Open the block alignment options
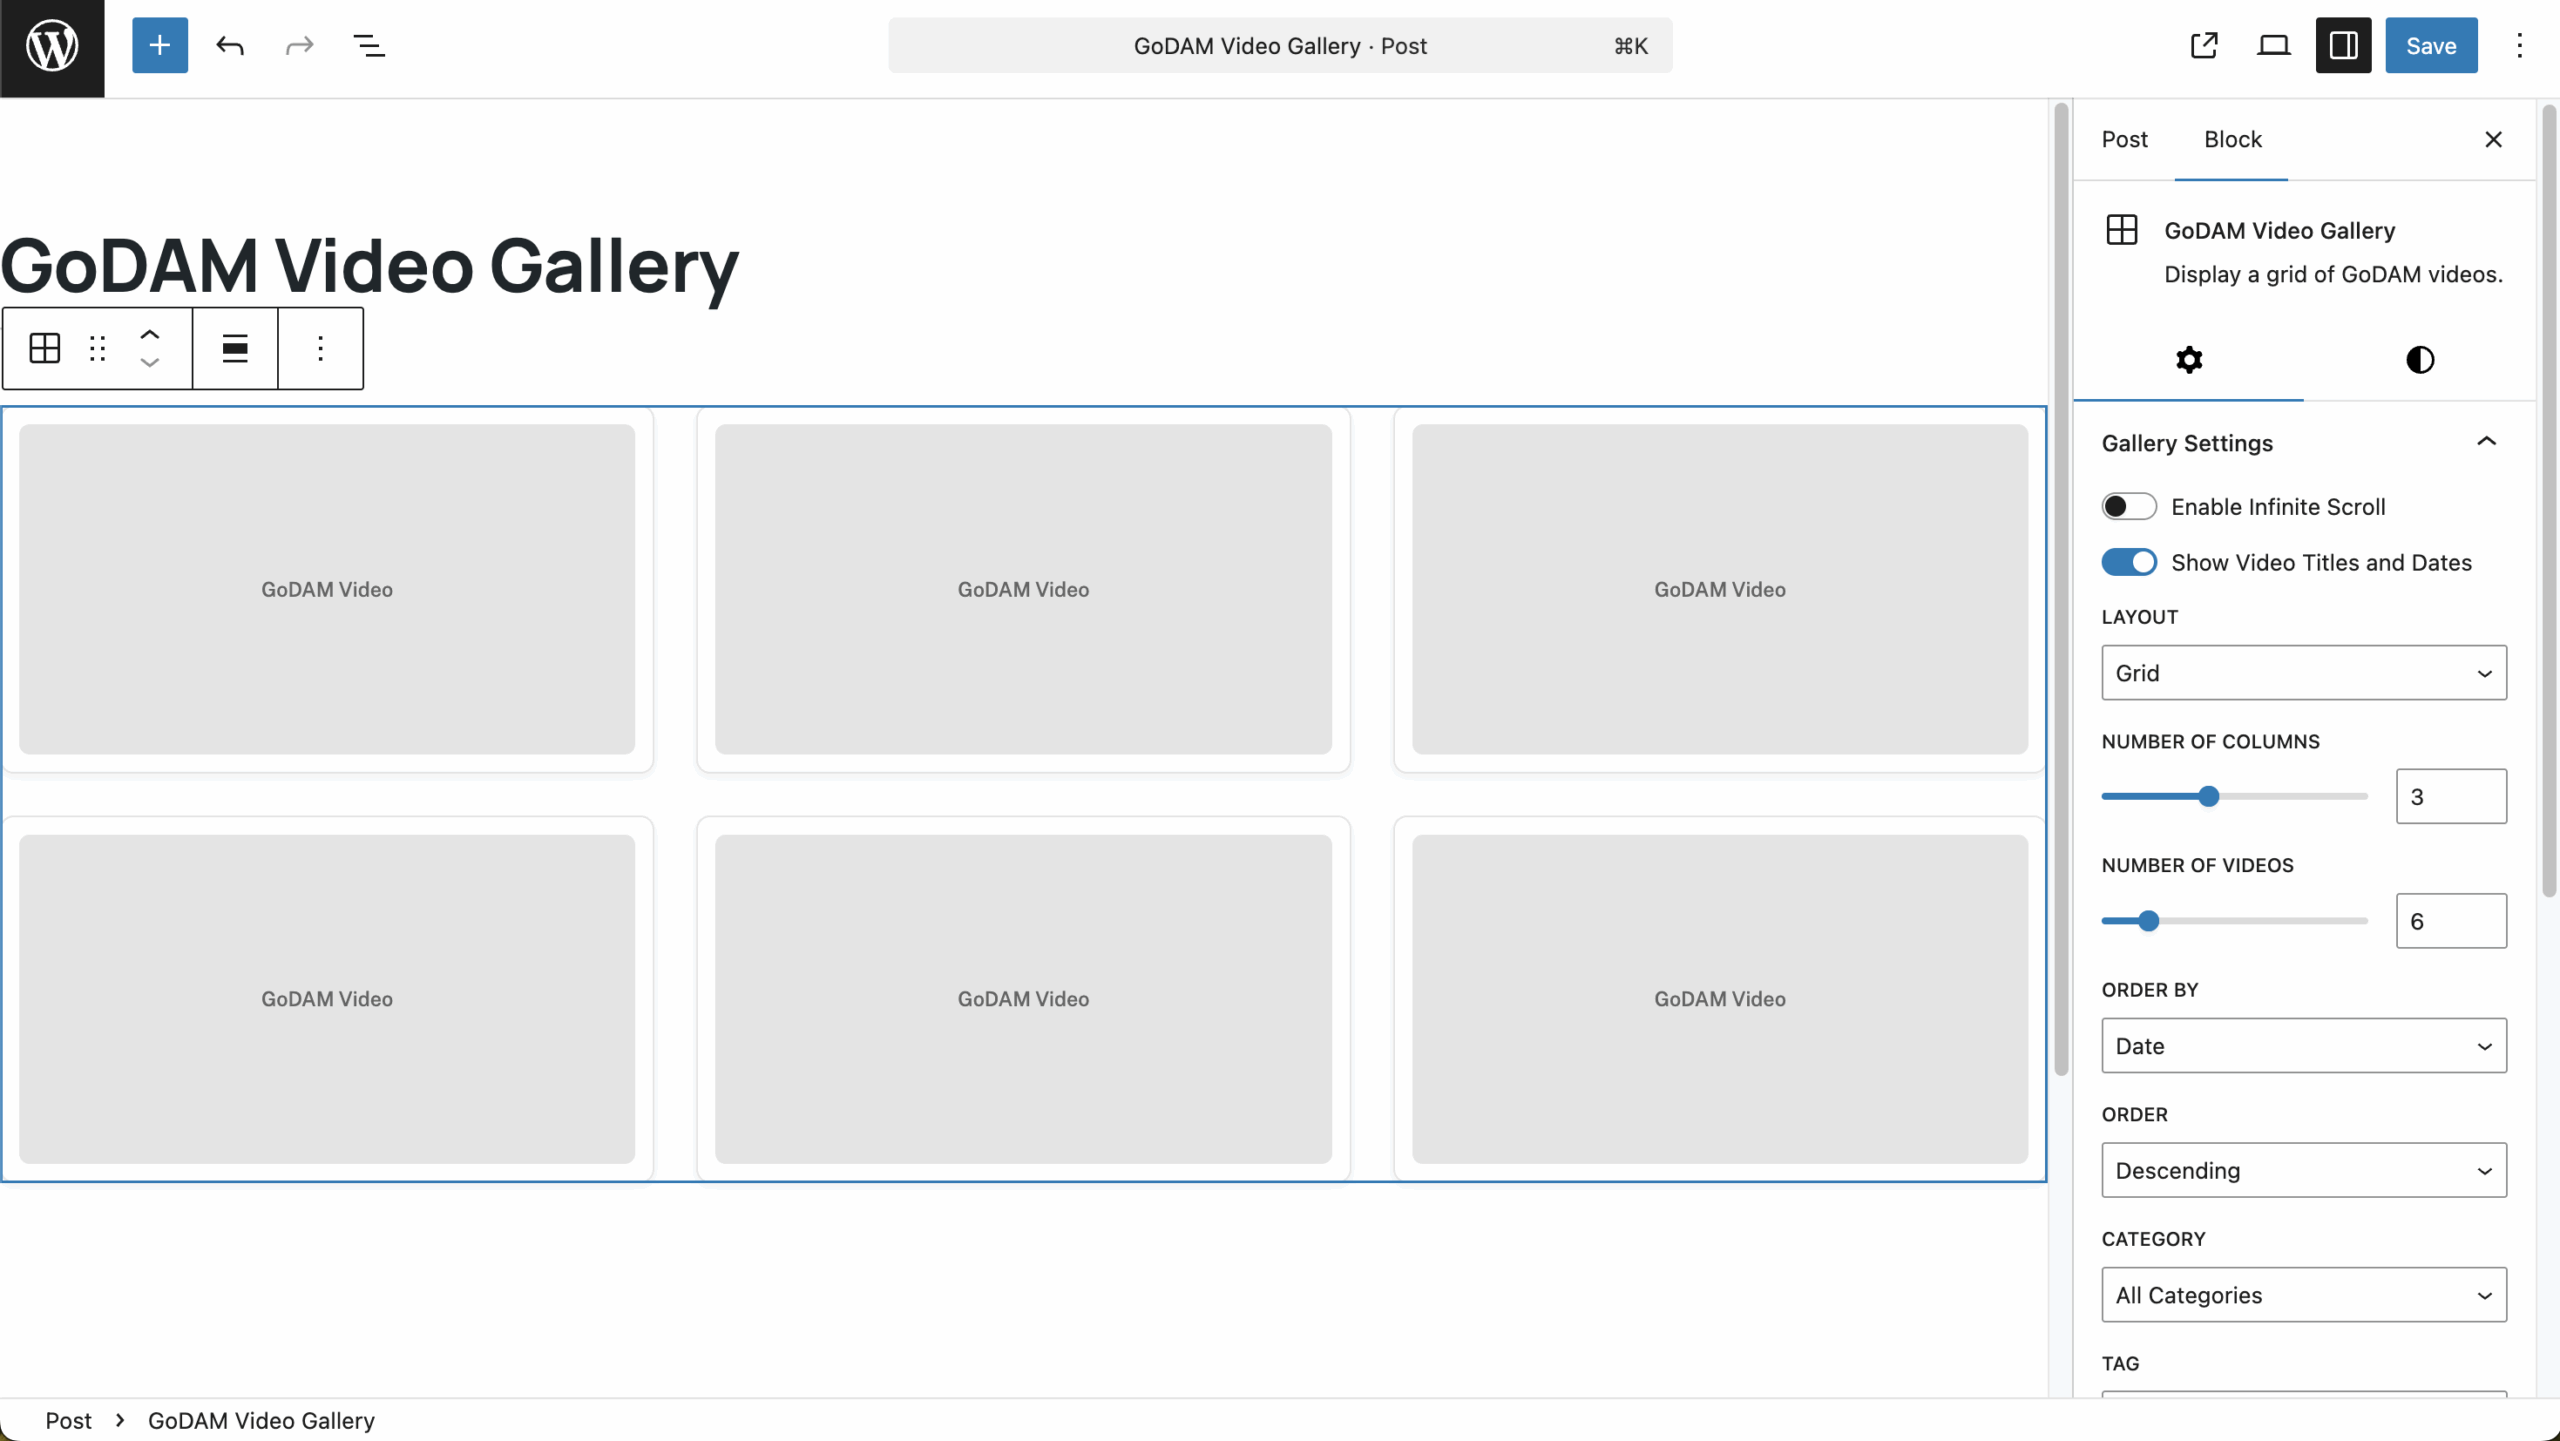Image resolution: width=2560 pixels, height=1441 pixels. pos(235,348)
